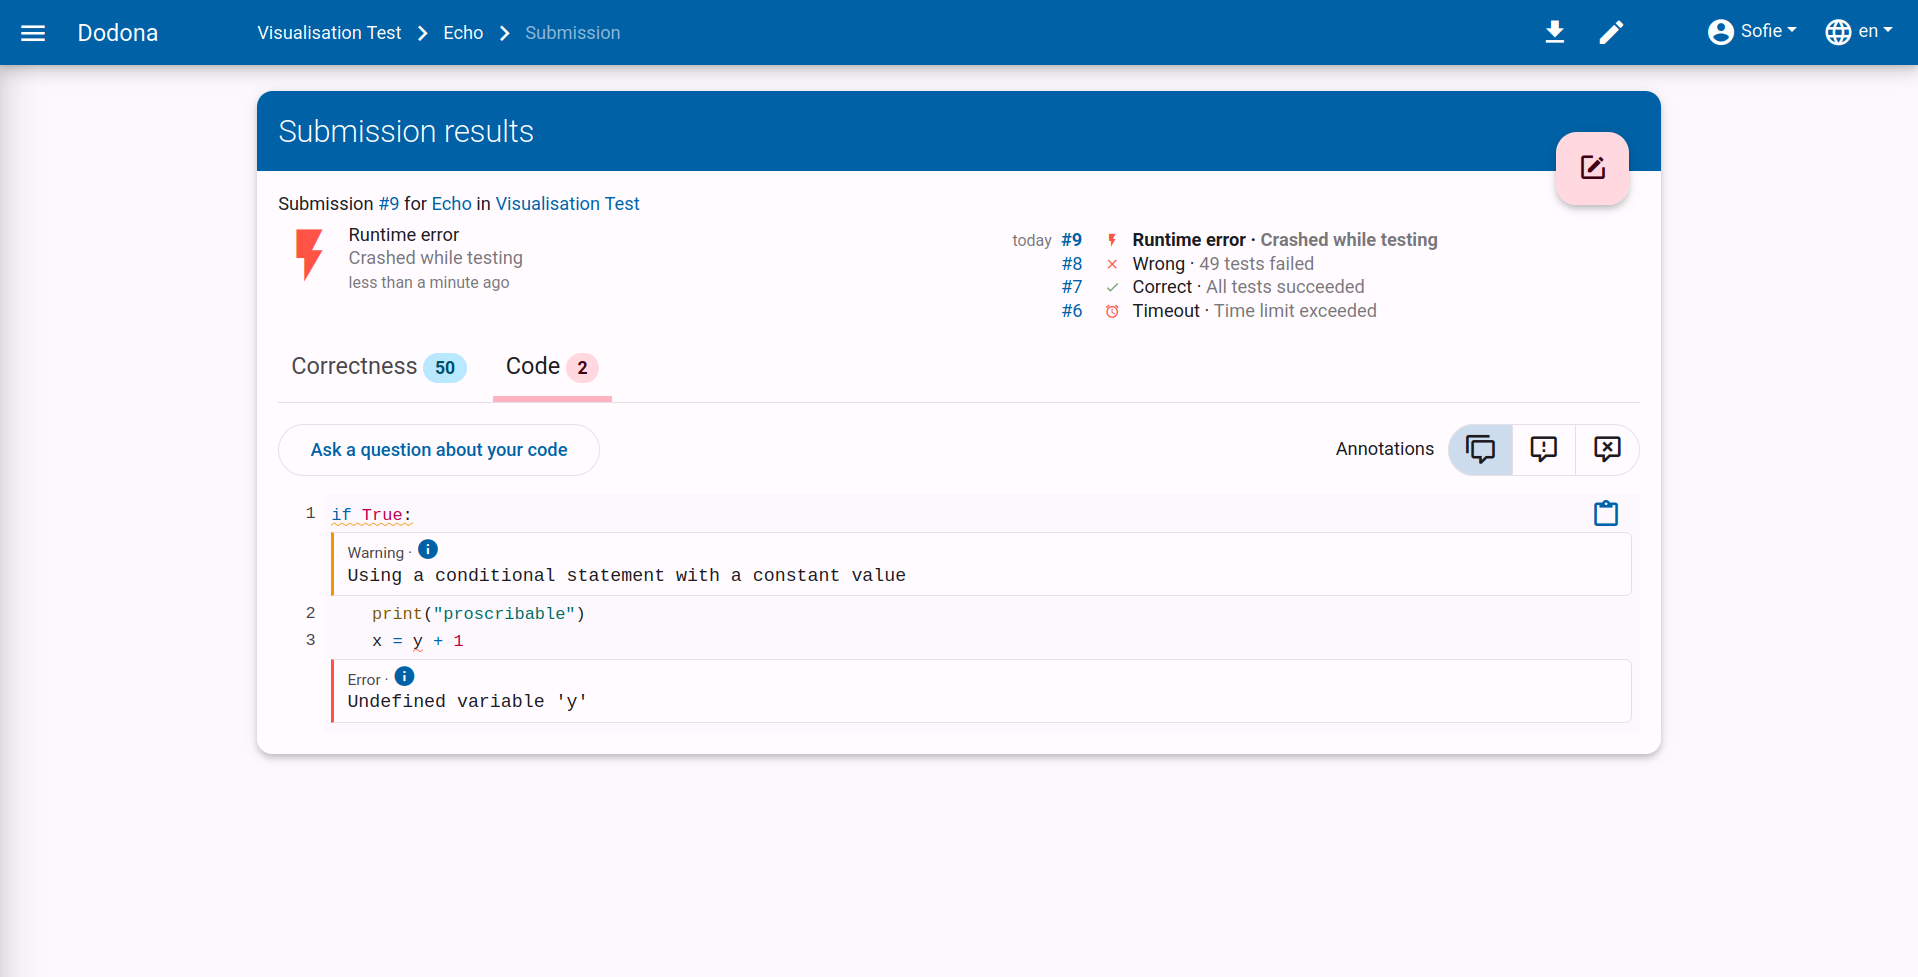
Task: Click Ask a question about your code
Action: pyautogui.click(x=439, y=450)
